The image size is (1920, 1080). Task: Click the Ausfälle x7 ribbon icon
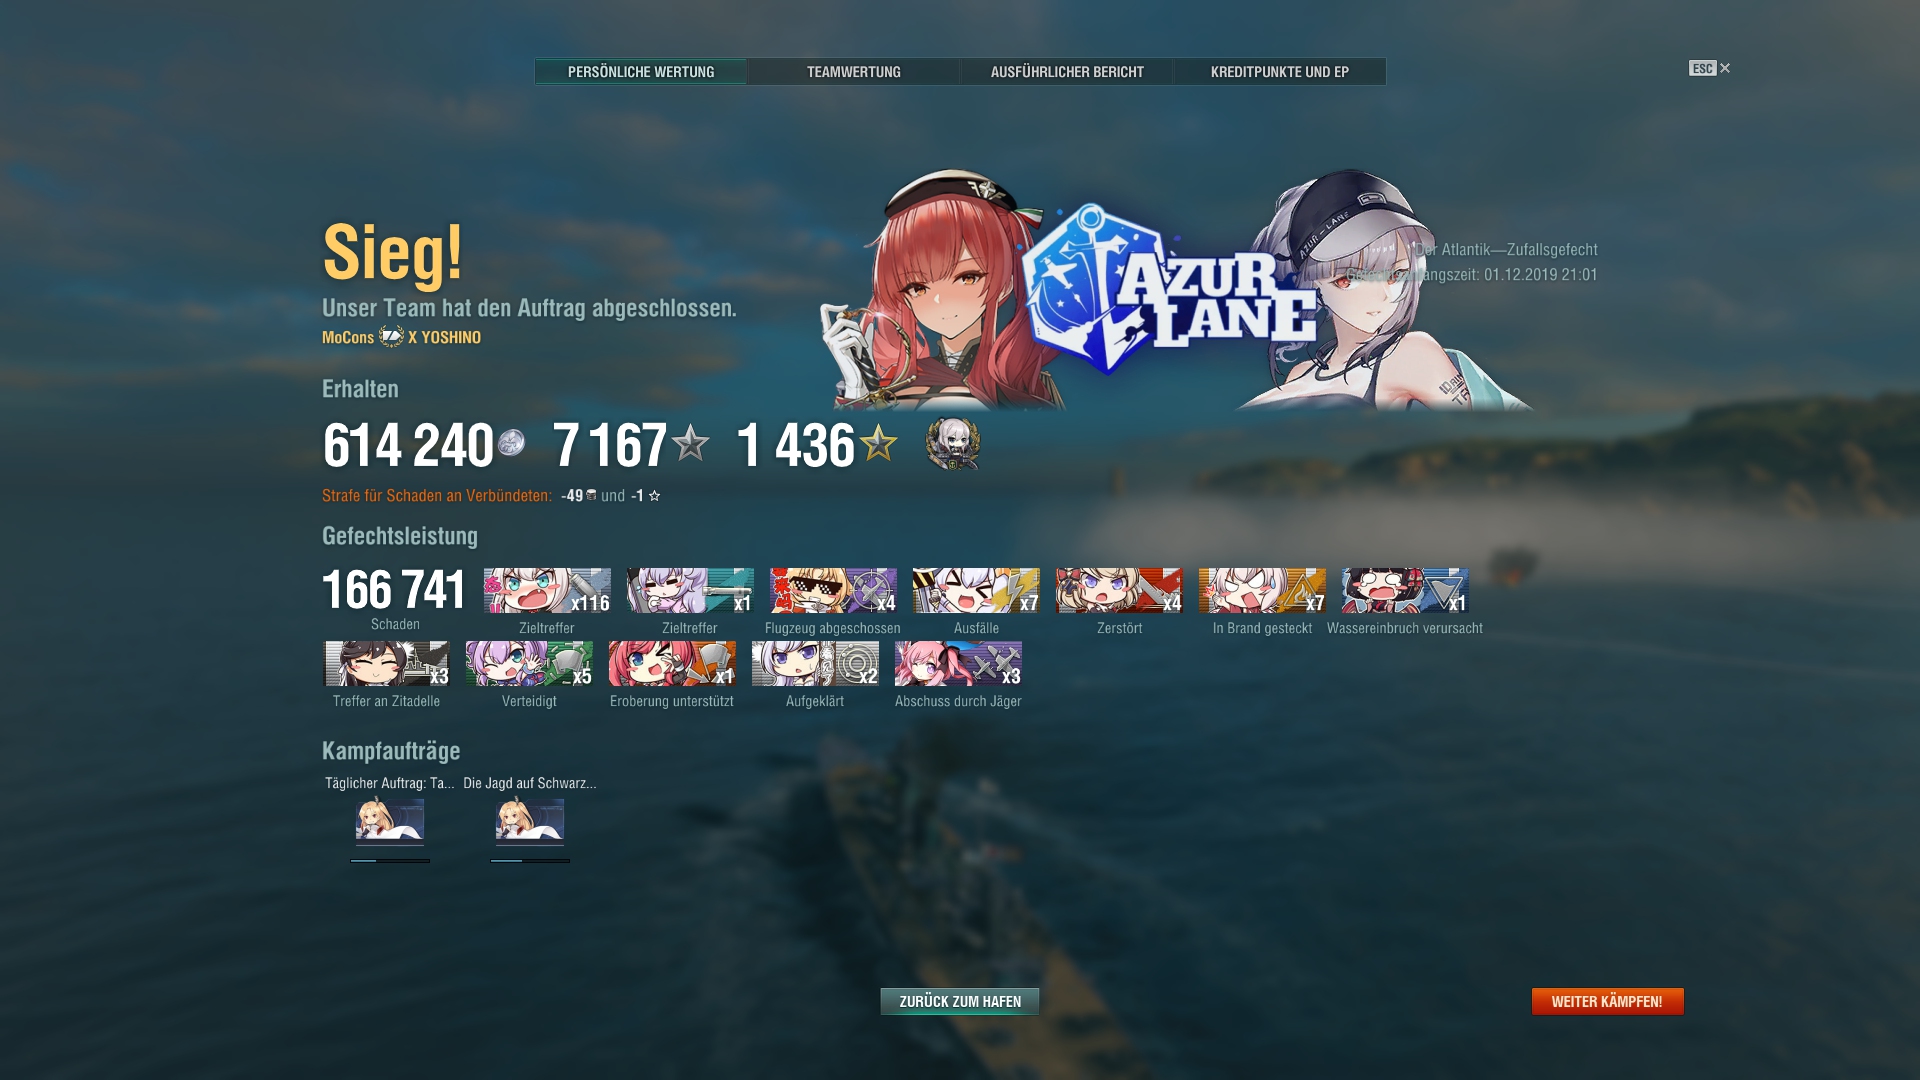pos(976,591)
